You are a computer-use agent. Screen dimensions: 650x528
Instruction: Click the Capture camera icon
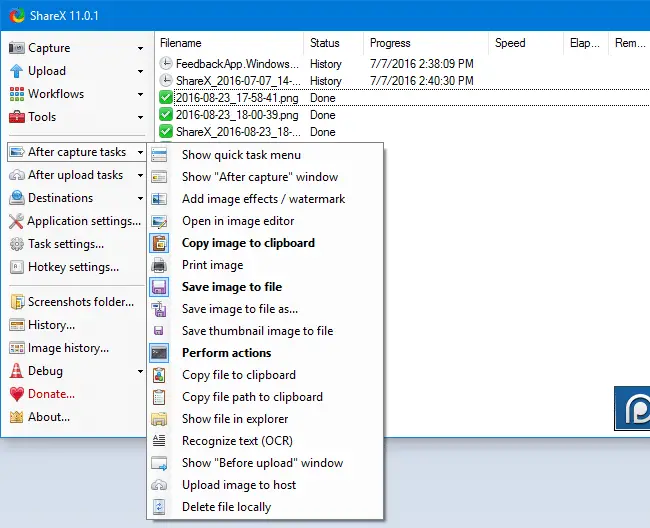pos(17,48)
